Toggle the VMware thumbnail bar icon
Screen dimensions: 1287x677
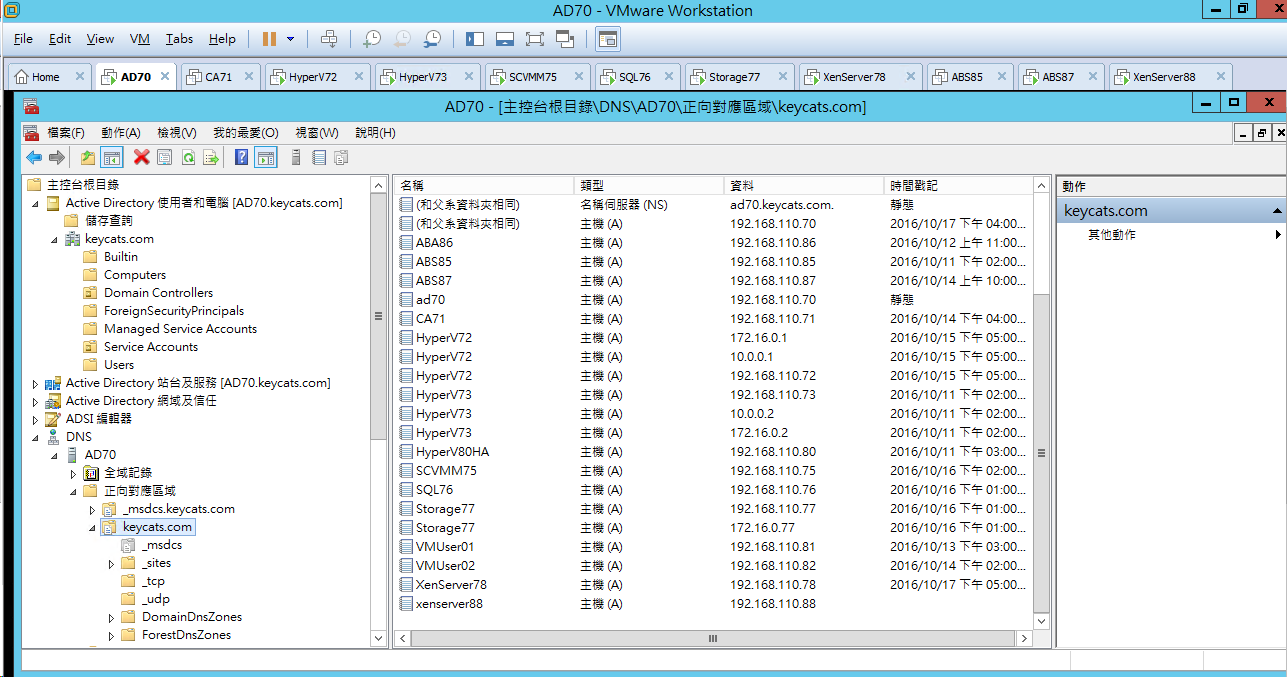coord(505,39)
